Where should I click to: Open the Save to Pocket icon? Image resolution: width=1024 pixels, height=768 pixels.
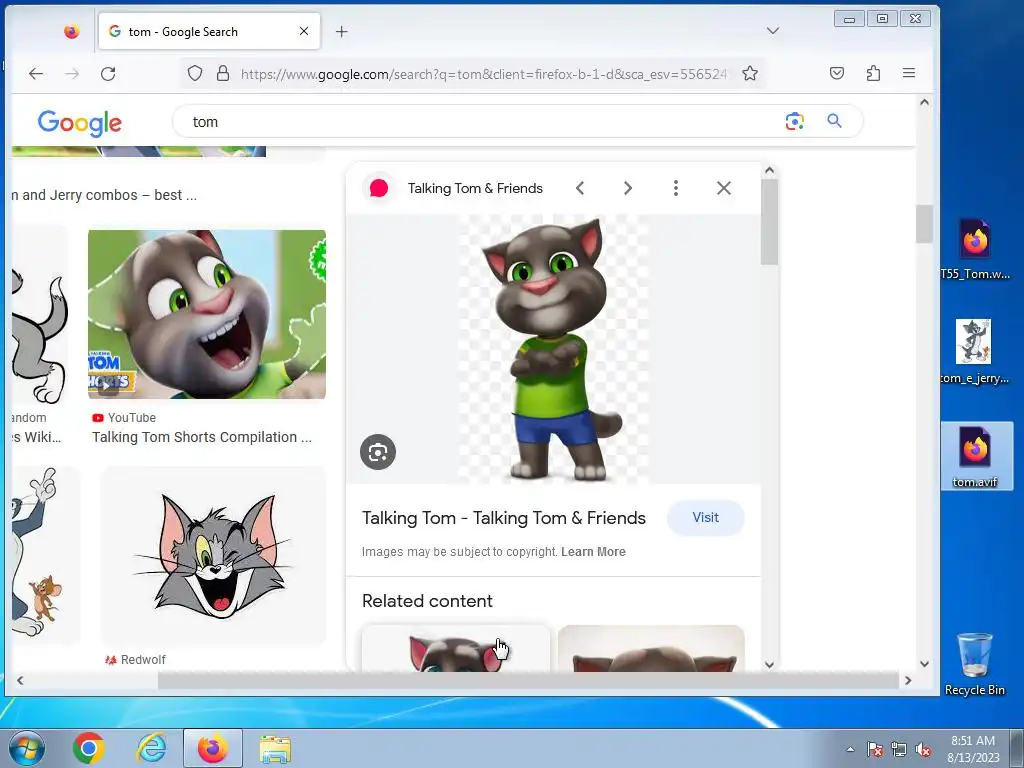coord(837,73)
